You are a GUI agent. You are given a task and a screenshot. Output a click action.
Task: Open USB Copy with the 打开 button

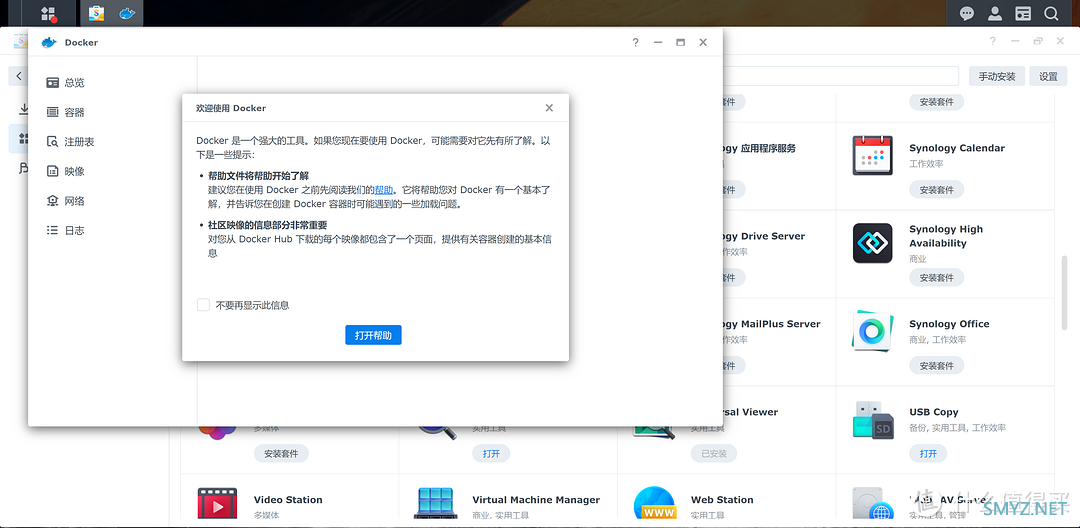click(928, 453)
